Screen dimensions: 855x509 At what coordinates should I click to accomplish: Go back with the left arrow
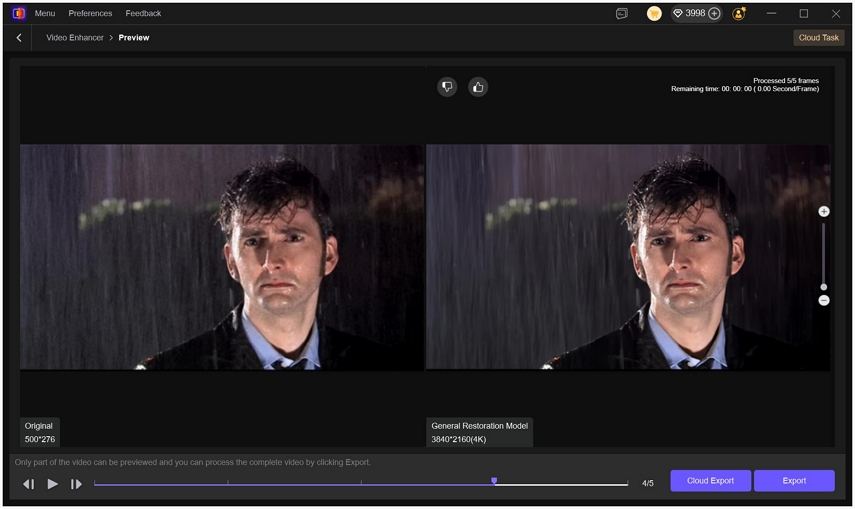[x=19, y=38]
